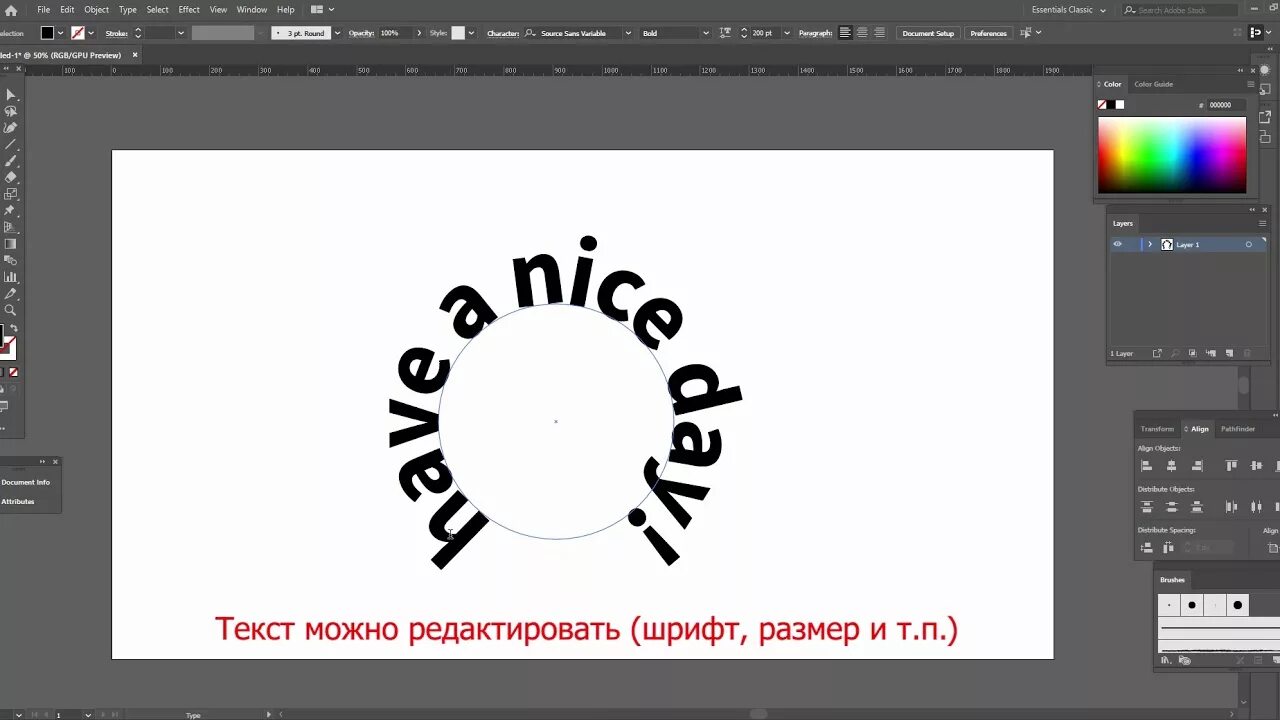Select the Paintbrush tool

[x=10, y=160]
